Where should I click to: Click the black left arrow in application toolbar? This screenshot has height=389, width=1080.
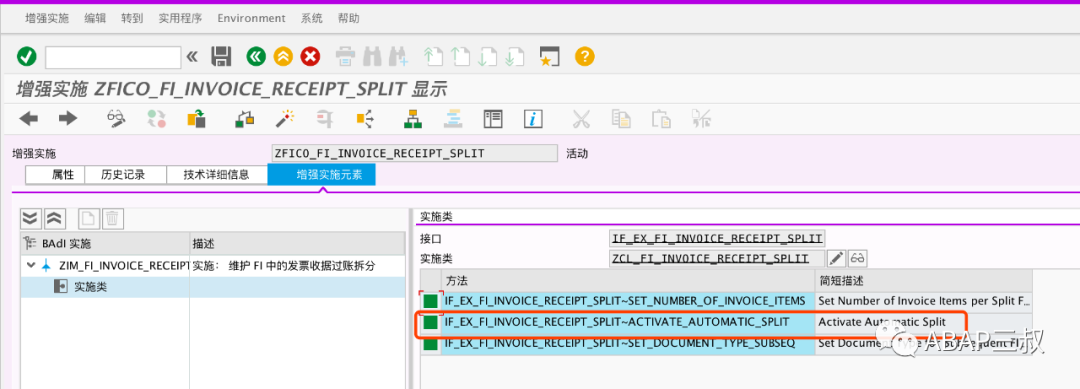click(x=28, y=119)
